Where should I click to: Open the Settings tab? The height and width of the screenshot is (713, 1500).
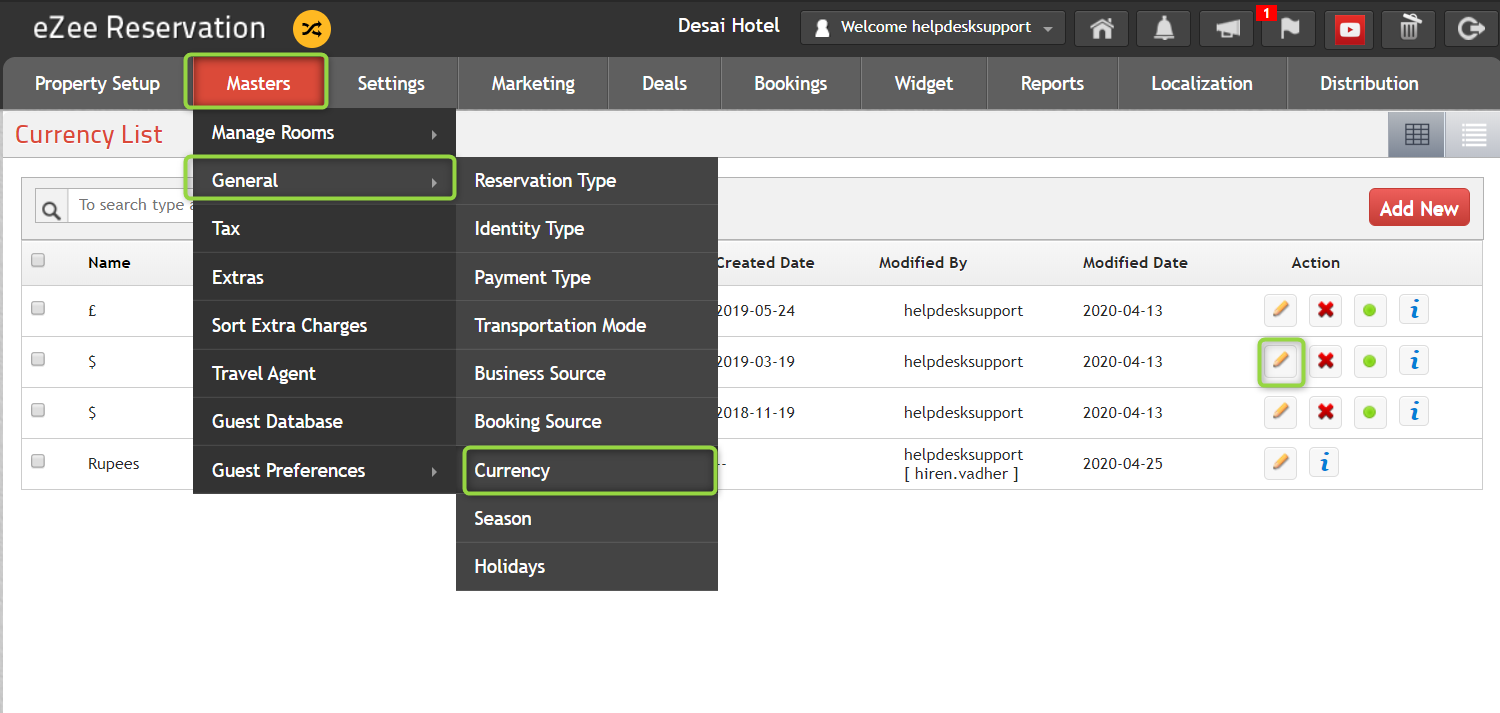click(391, 84)
